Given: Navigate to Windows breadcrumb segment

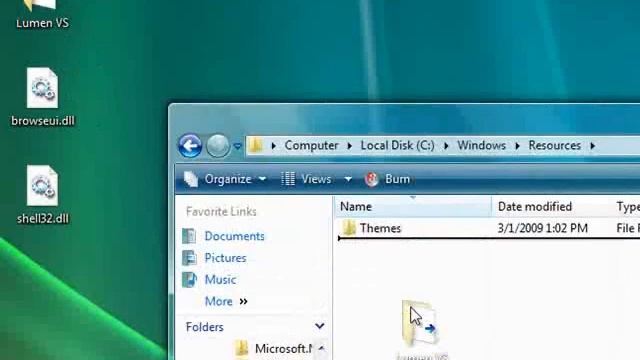Looking at the screenshot, I should click(x=481, y=145).
